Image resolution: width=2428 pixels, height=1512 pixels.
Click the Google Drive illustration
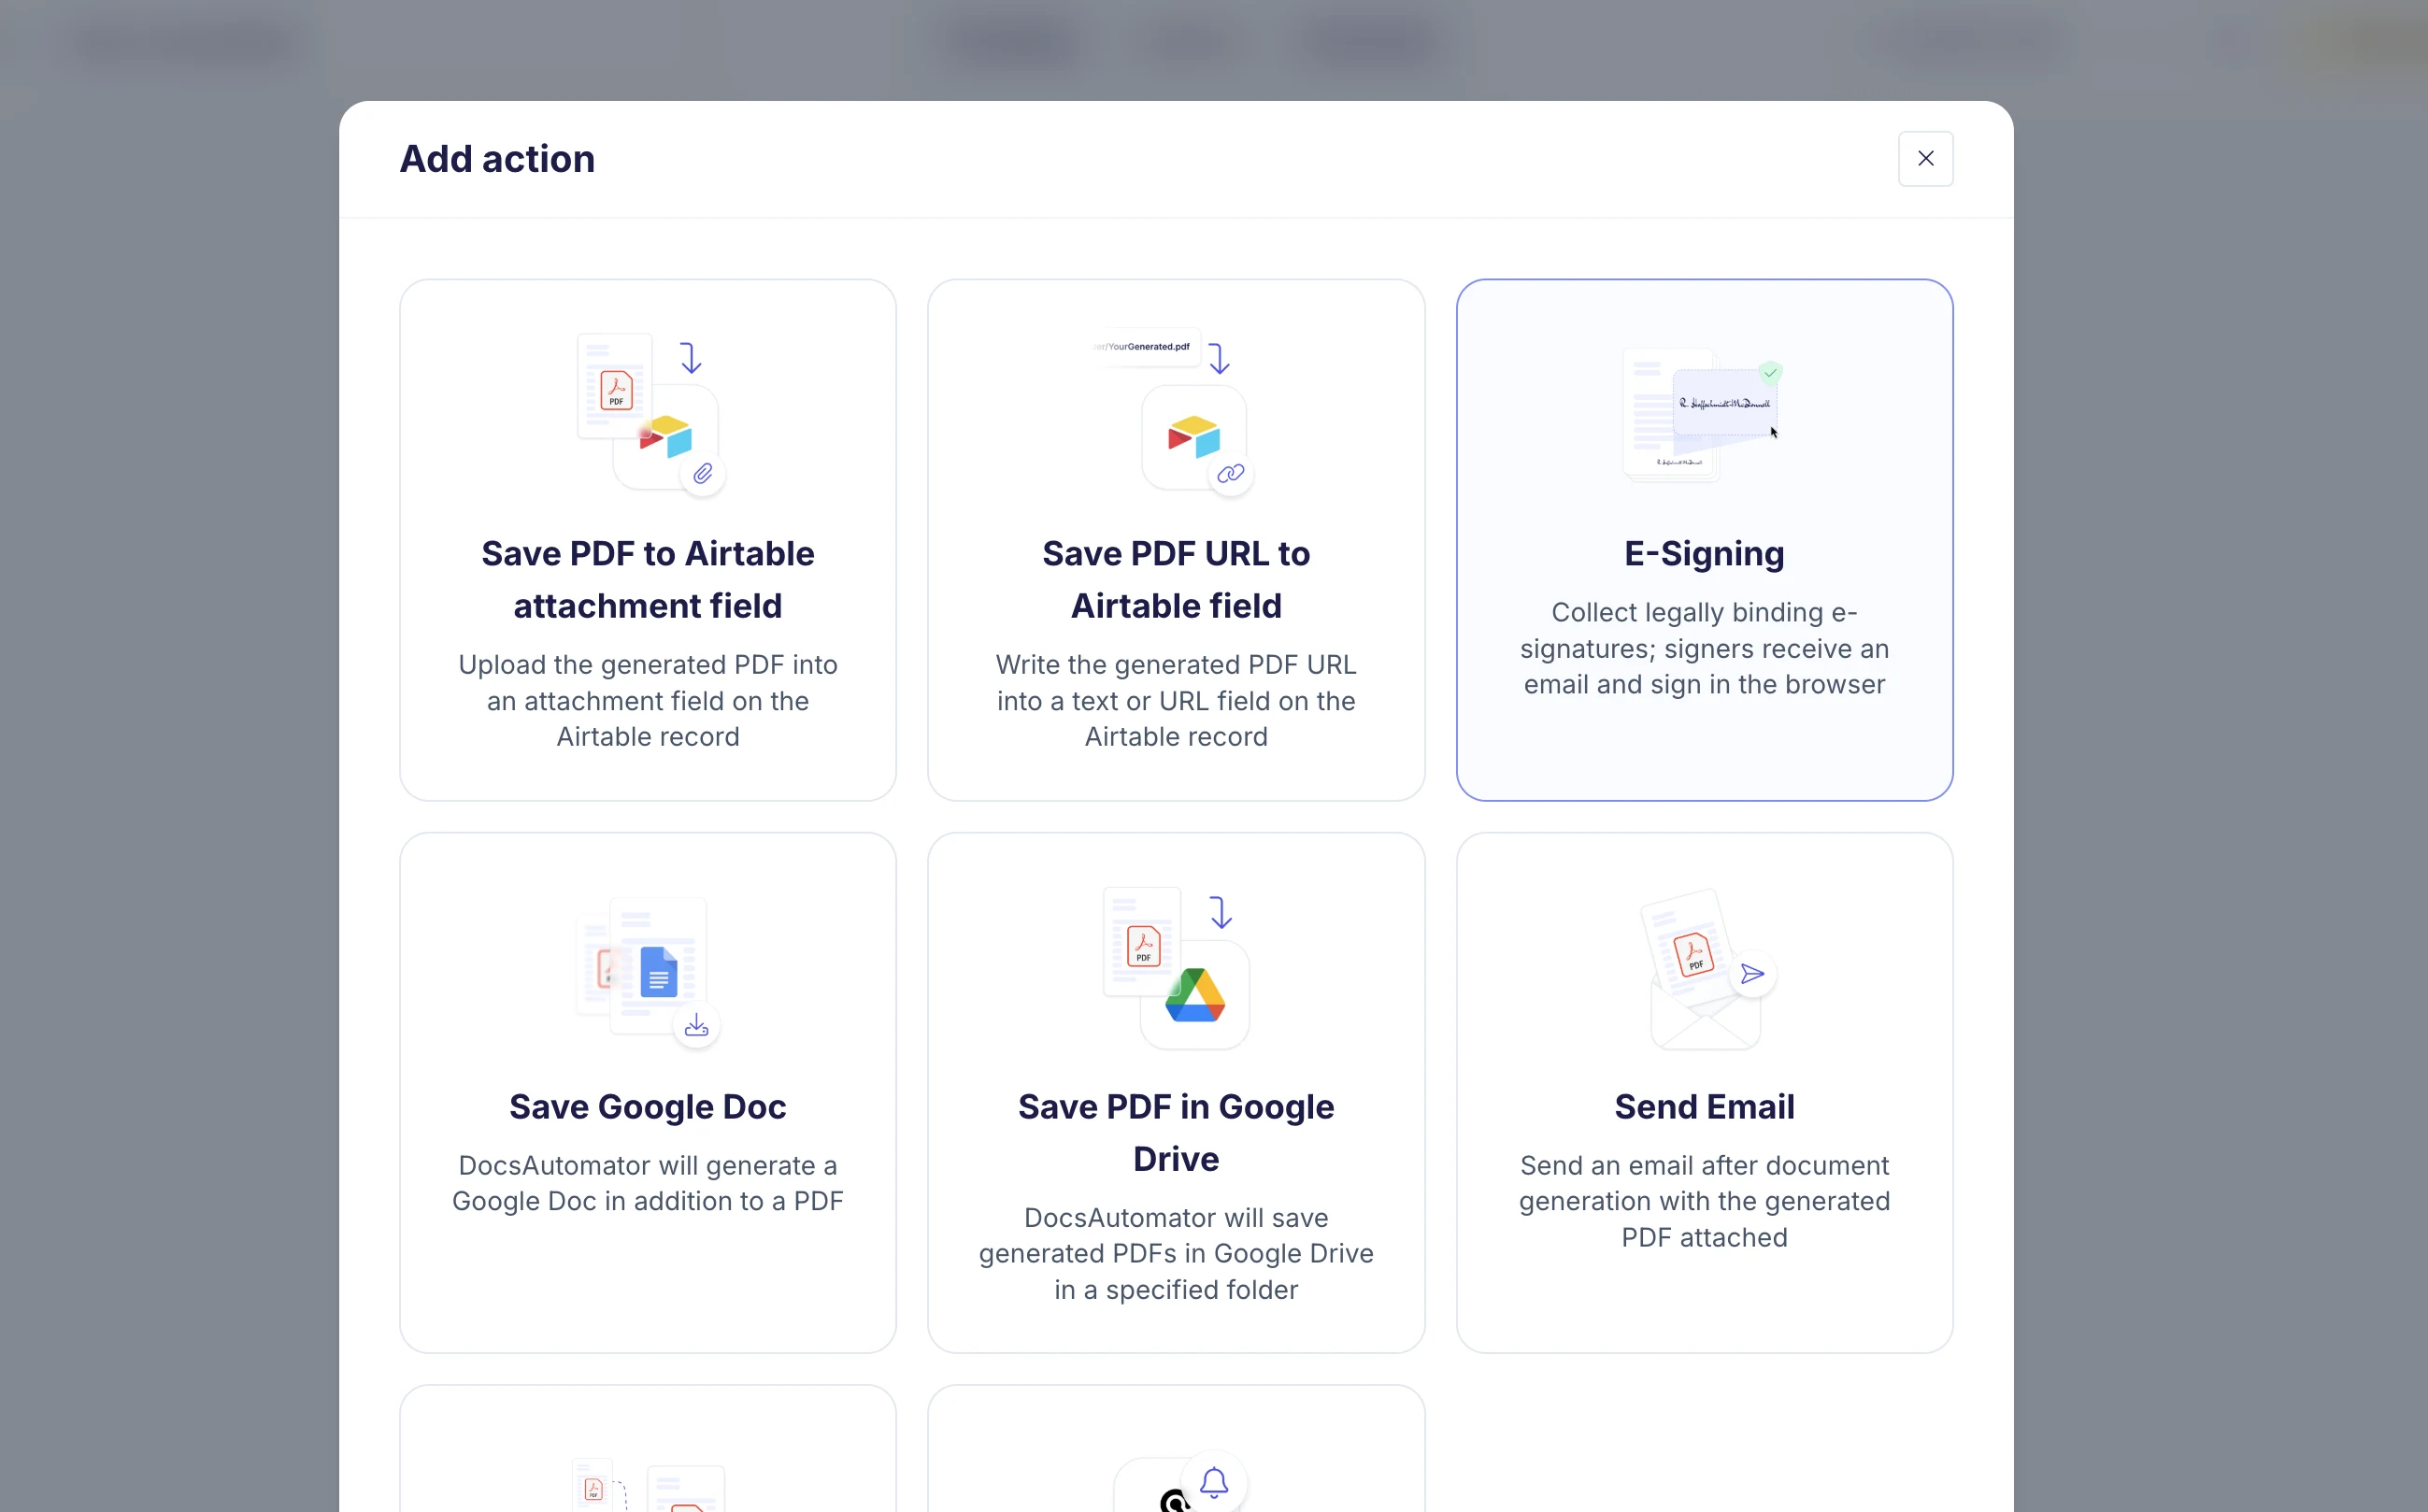1176,967
